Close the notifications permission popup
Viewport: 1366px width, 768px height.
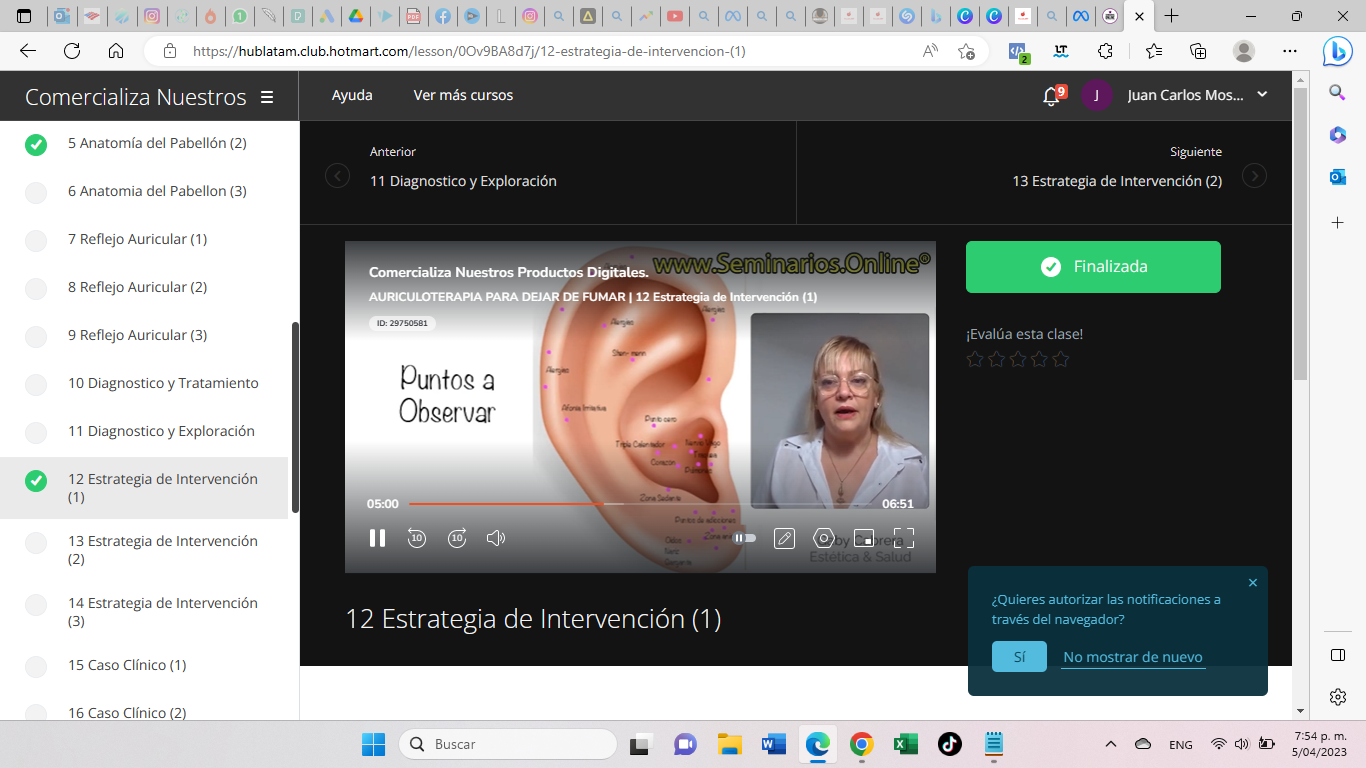pyautogui.click(x=1253, y=582)
